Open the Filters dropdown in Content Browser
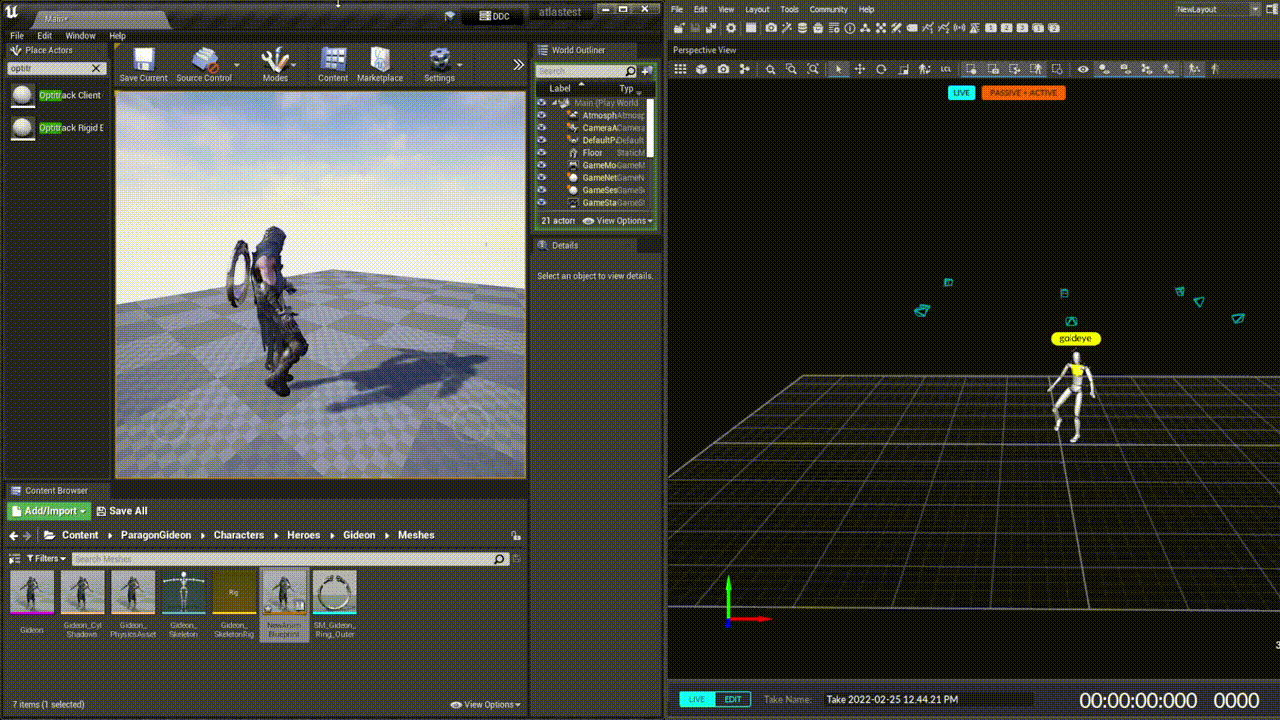The width and height of the screenshot is (1280, 720). point(46,558)
